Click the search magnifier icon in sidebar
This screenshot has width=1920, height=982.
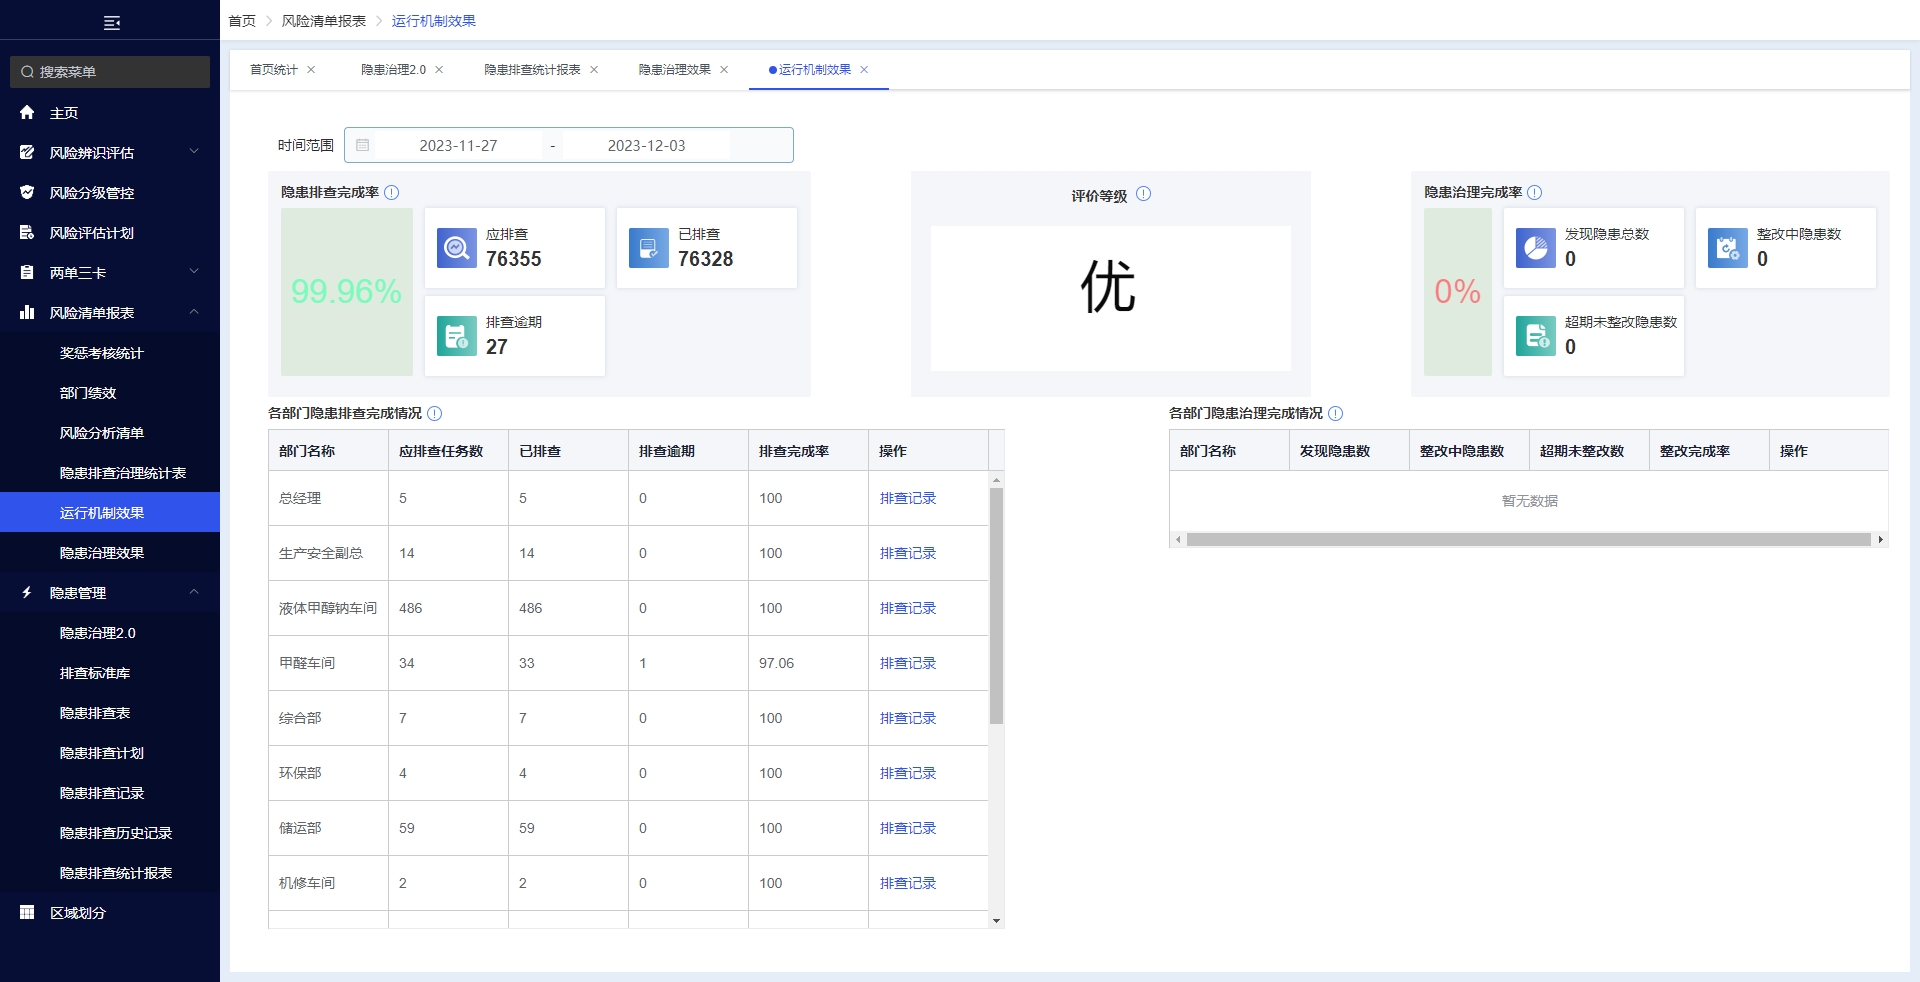coord(28,72)
